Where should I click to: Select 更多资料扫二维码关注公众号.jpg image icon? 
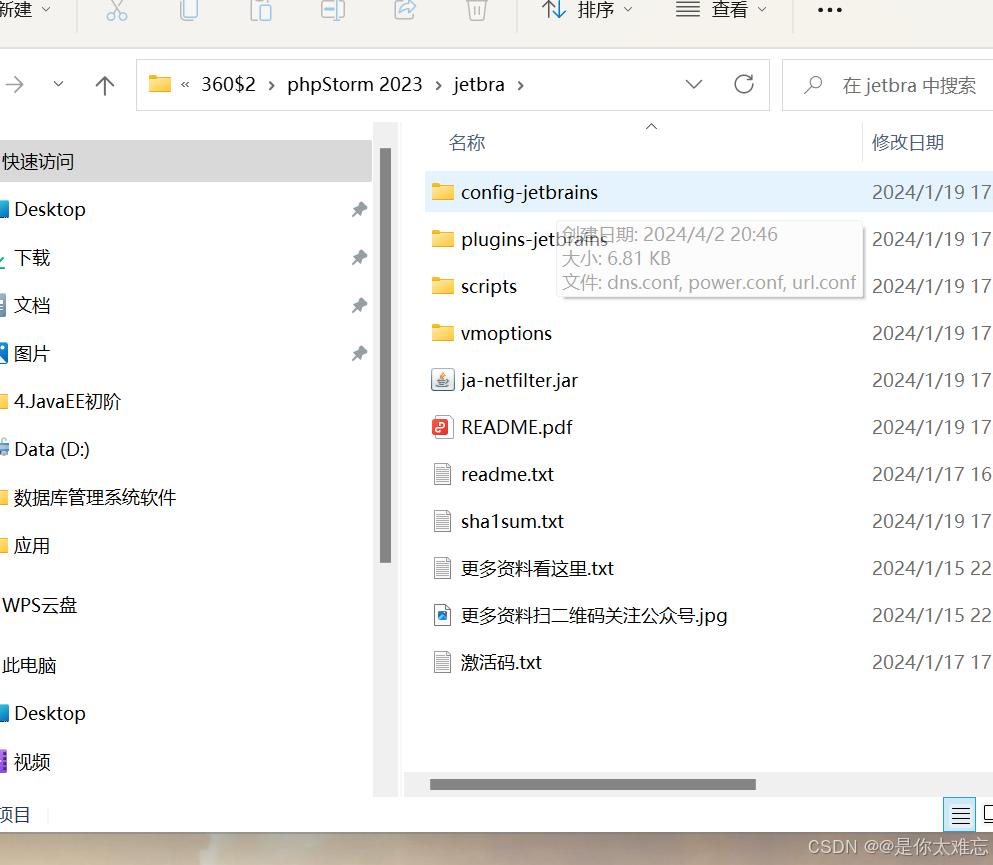point(442,616)
